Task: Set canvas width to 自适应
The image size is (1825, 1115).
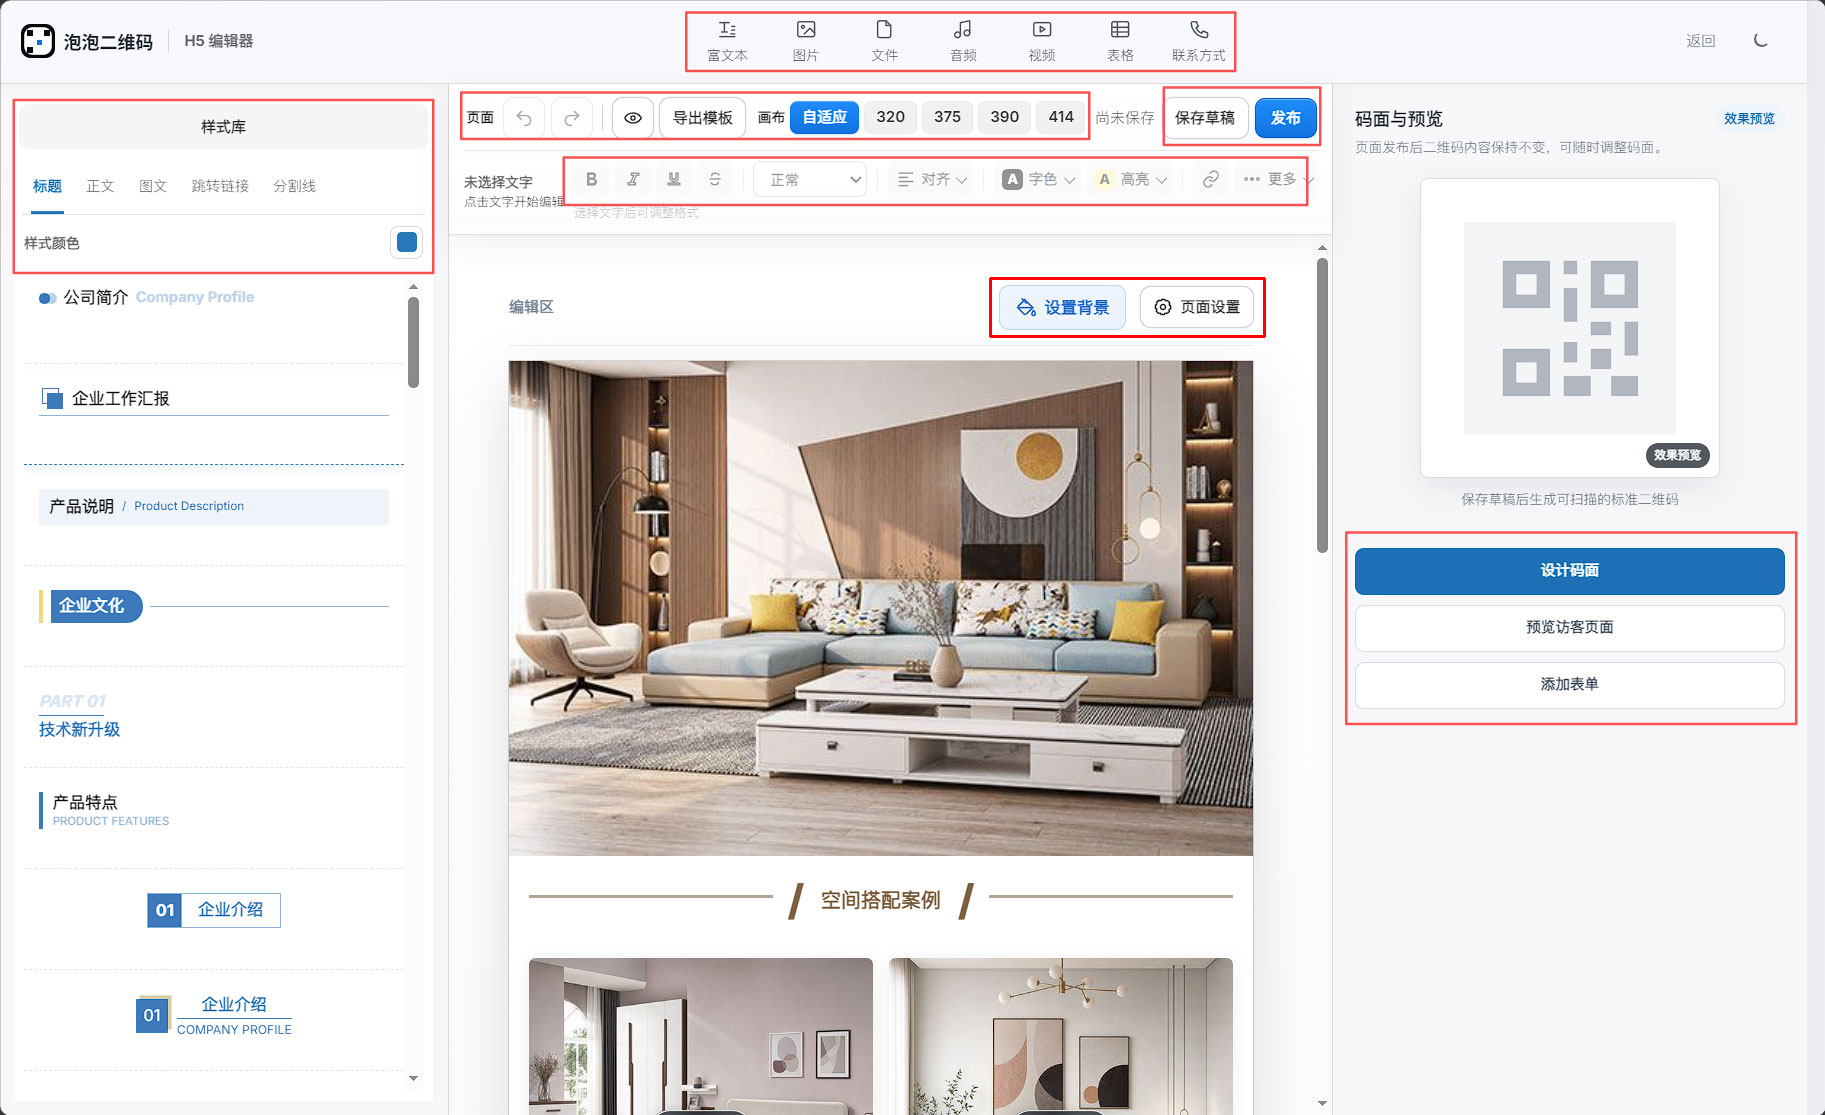Action: tap(825, 118)
